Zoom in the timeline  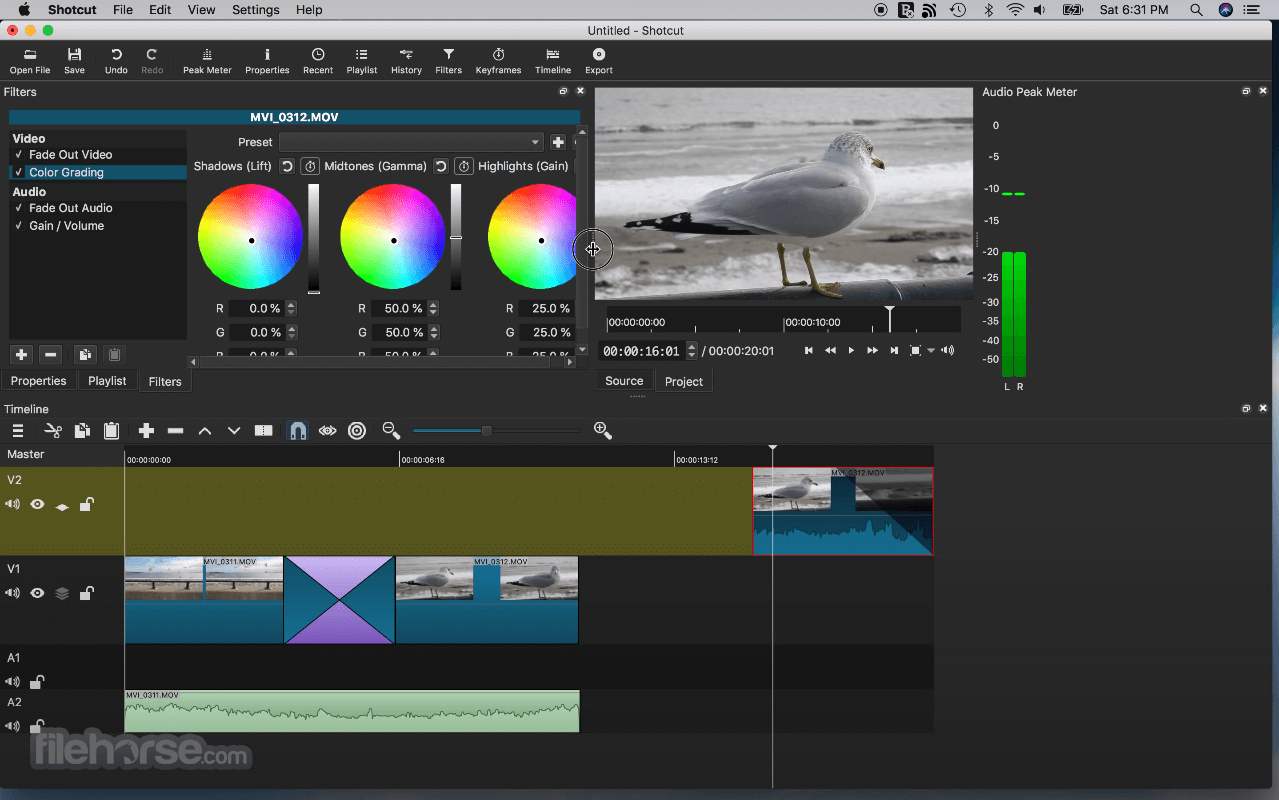tap(602, 430)
